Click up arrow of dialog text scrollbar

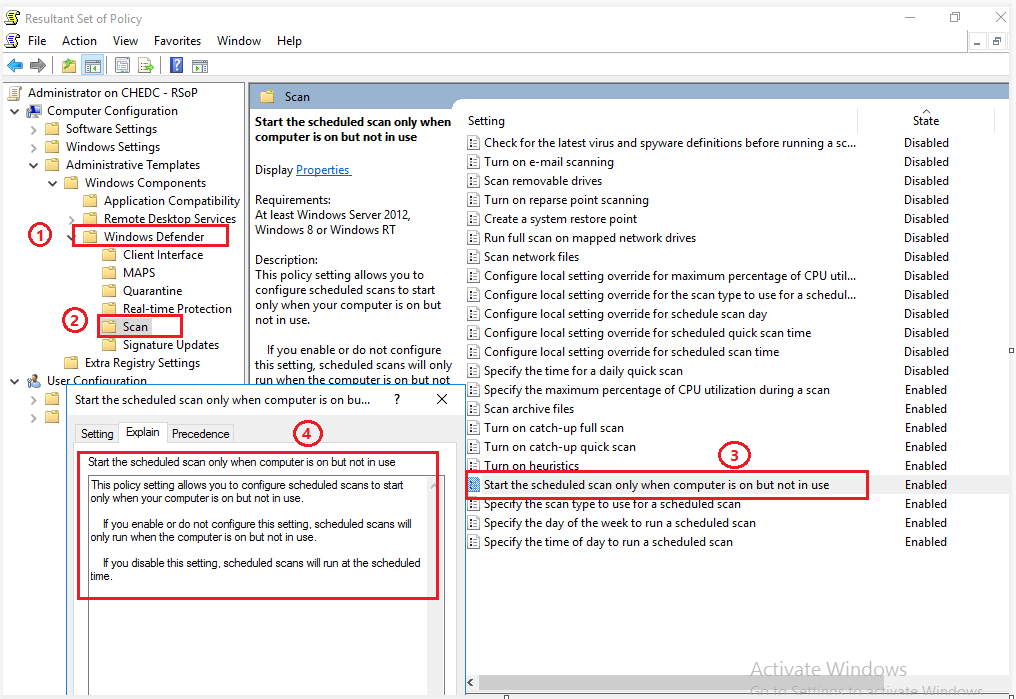click(434, 485)
